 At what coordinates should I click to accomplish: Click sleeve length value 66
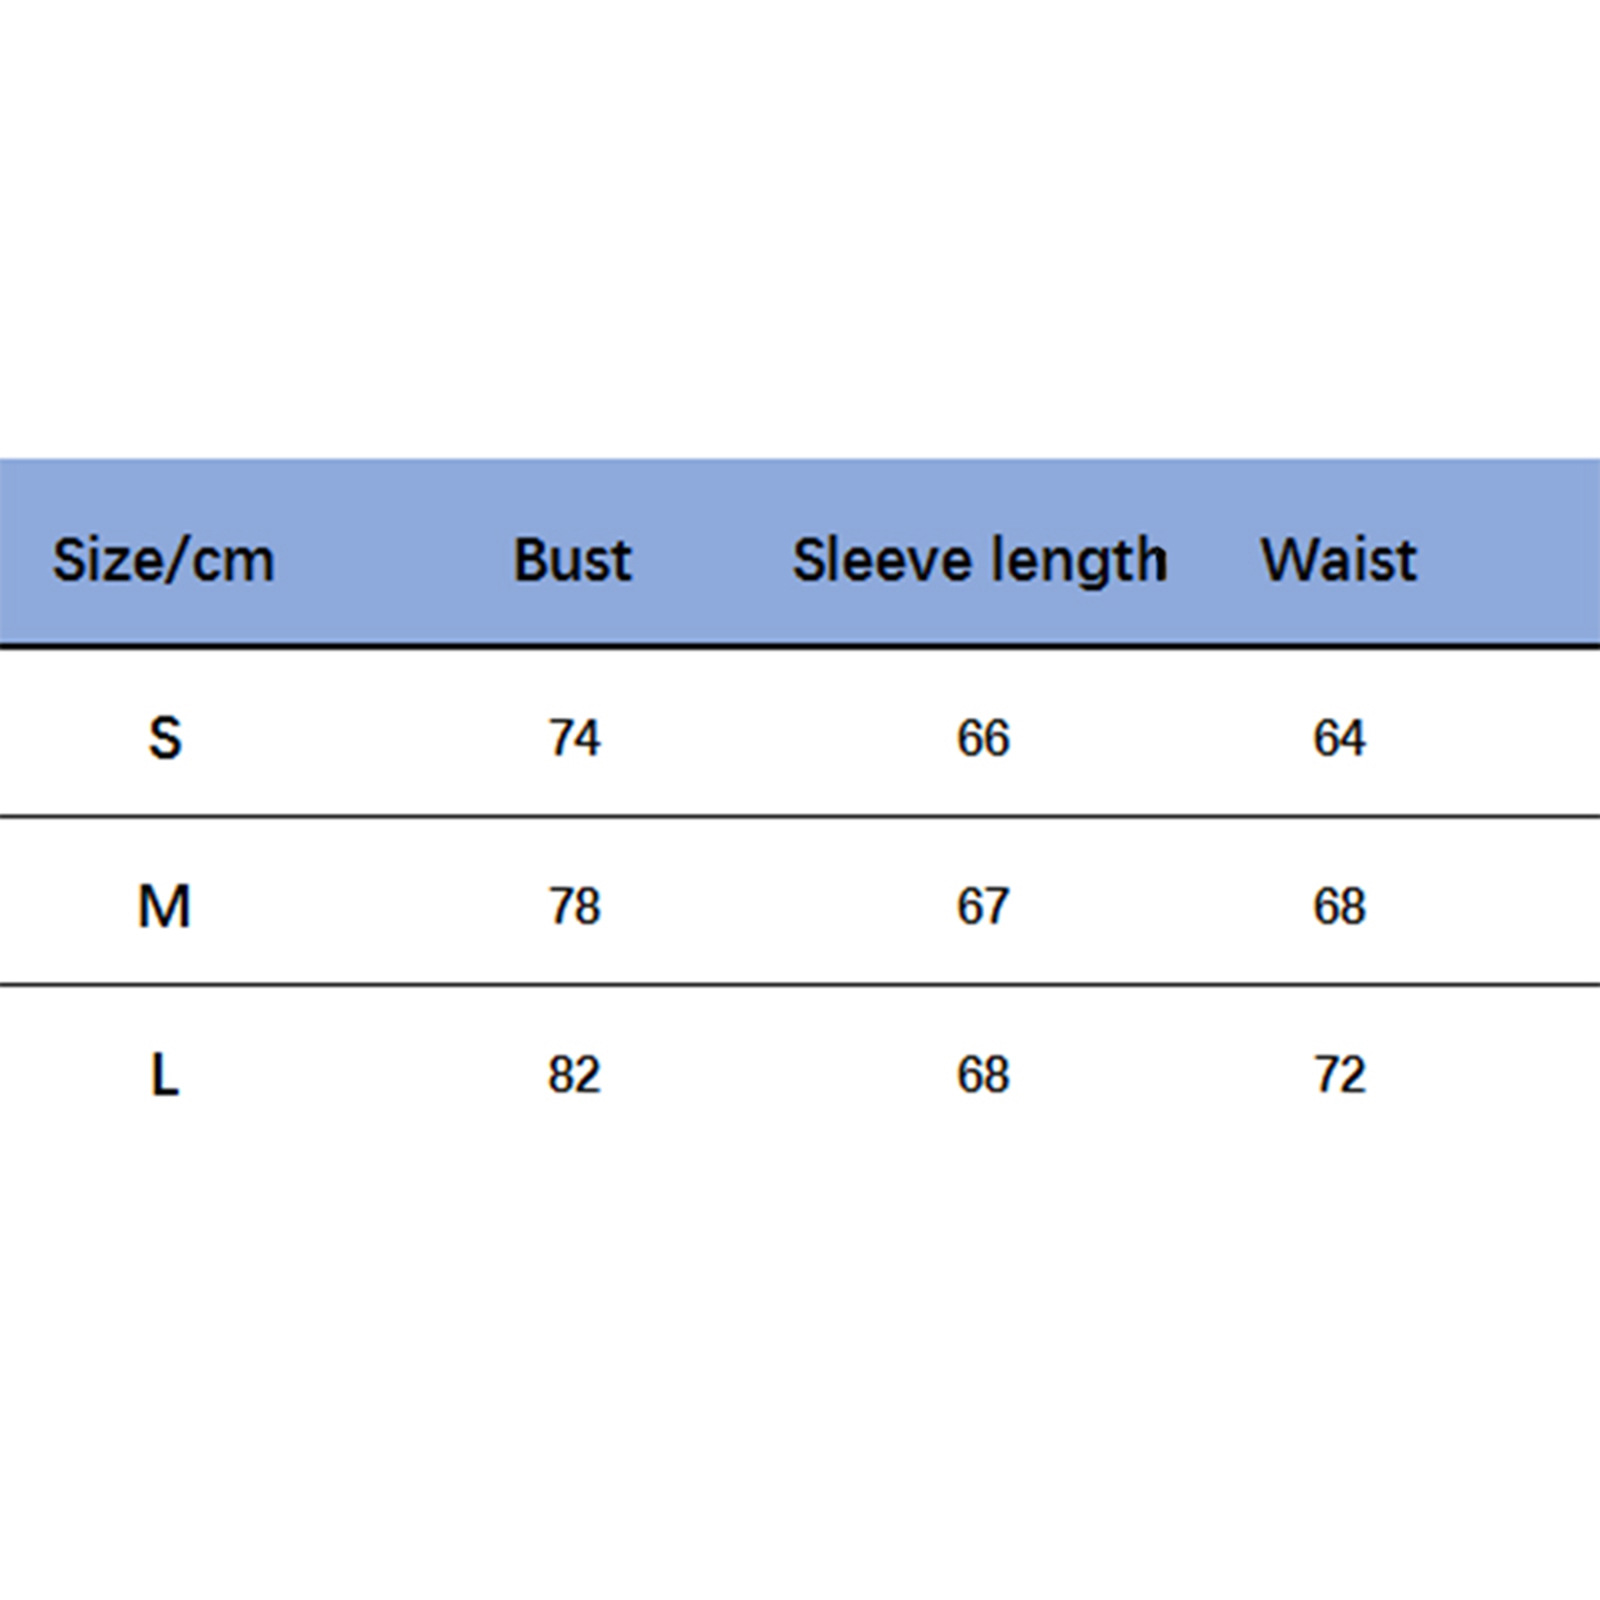point(983,739)
